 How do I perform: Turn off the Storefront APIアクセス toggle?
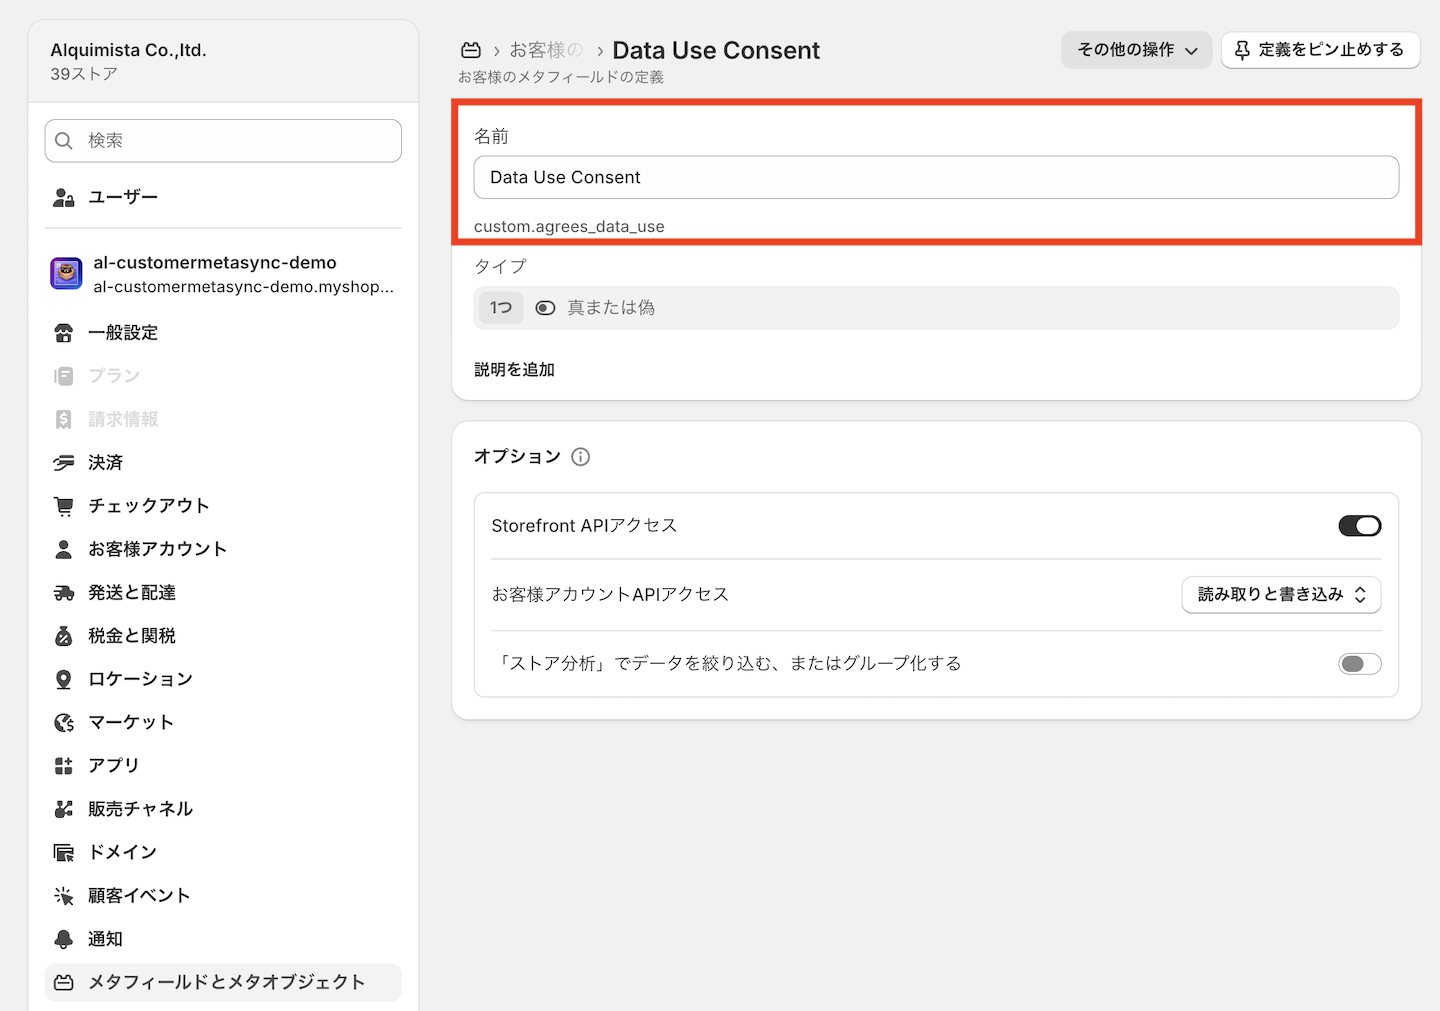pos(1360,526)
